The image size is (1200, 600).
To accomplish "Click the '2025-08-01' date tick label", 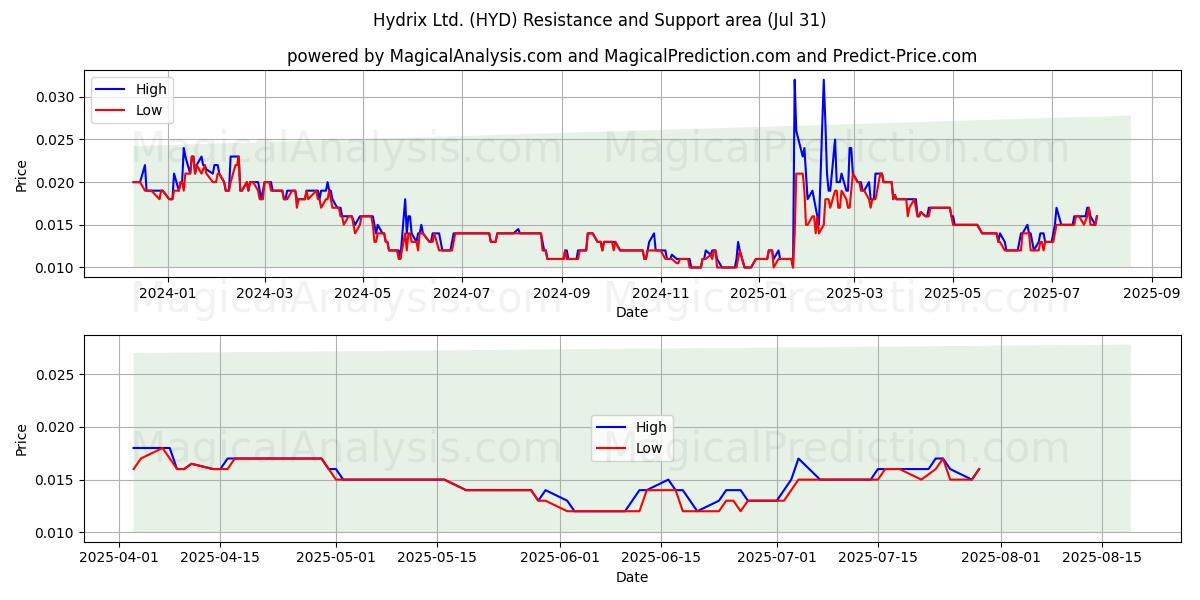I will (1001, 559).
